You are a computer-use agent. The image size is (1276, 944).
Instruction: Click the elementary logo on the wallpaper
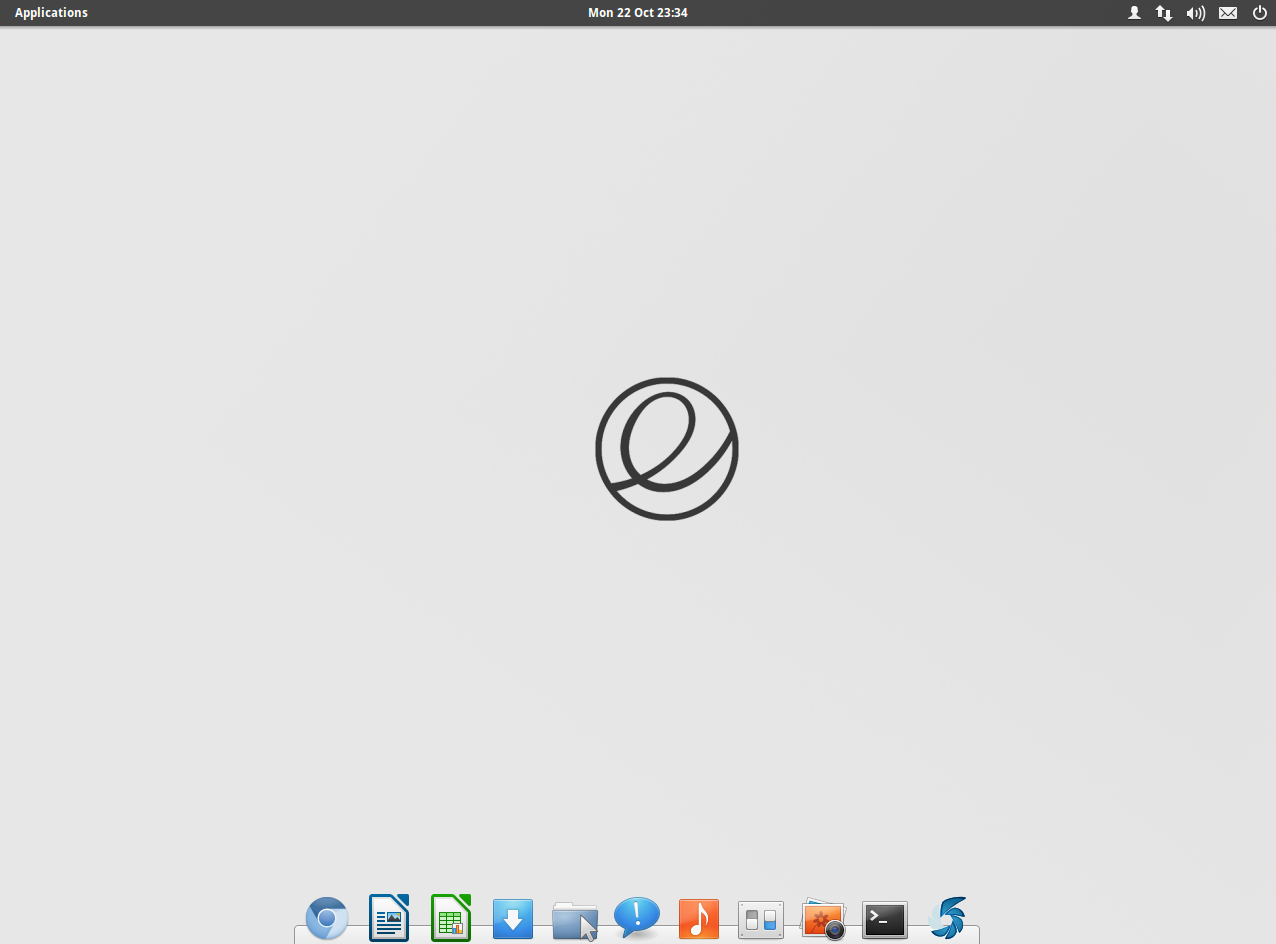(x=667, y=449)
